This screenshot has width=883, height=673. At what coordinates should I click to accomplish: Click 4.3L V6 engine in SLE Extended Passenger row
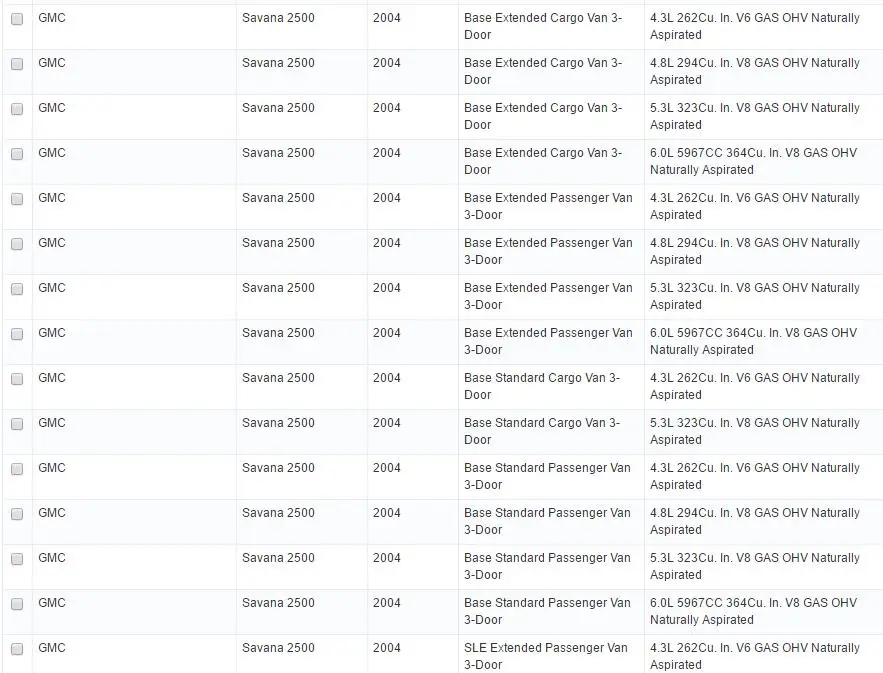click(x=755, y=657)
